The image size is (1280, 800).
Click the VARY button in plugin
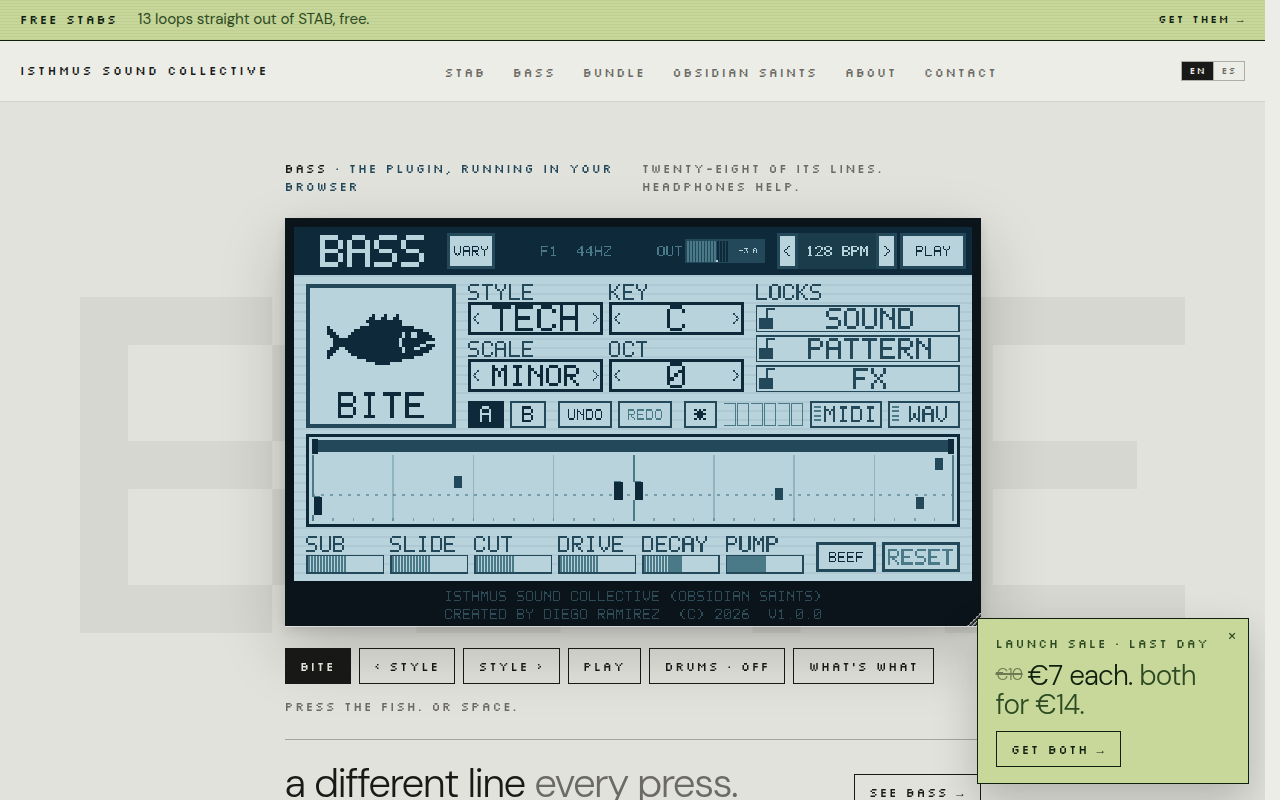pyautogui.click(x=471, y=251)
